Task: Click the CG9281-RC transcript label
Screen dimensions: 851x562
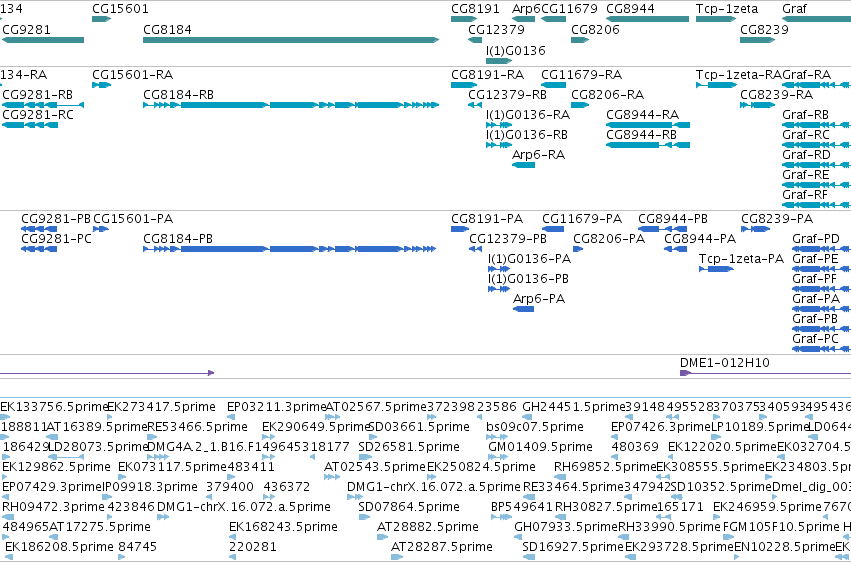Action: click(x=38, y=115)
